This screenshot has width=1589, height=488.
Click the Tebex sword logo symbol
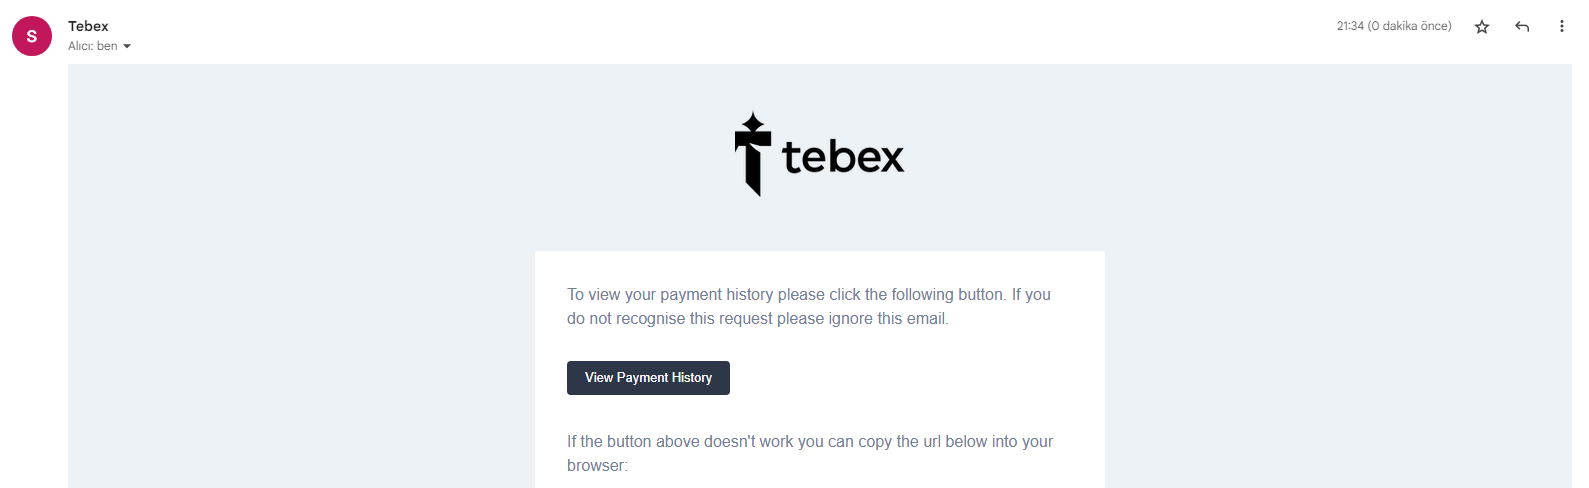(x=753, y=158)
